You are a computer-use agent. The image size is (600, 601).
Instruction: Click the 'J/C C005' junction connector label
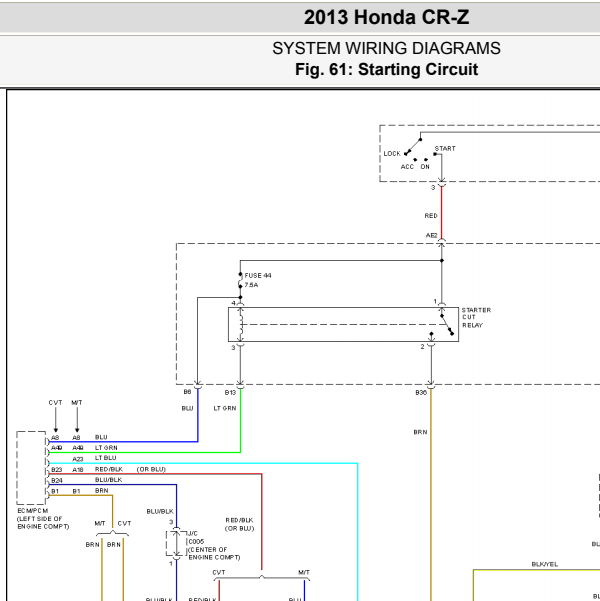(x=196, y=537)
